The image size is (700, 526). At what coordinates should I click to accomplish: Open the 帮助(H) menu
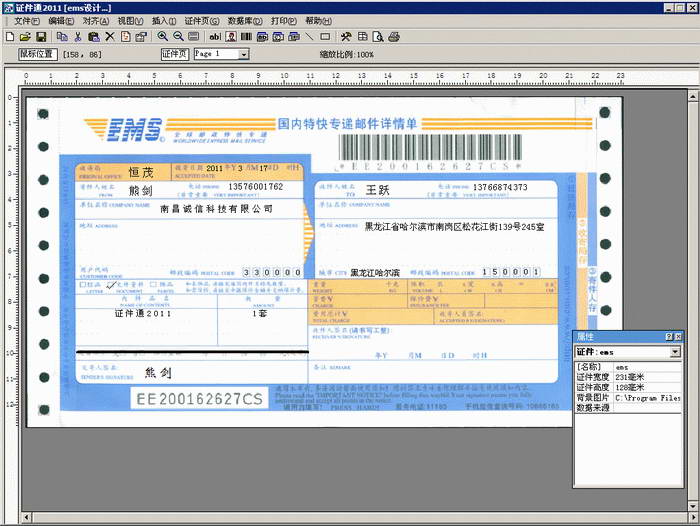pos(318,21)
